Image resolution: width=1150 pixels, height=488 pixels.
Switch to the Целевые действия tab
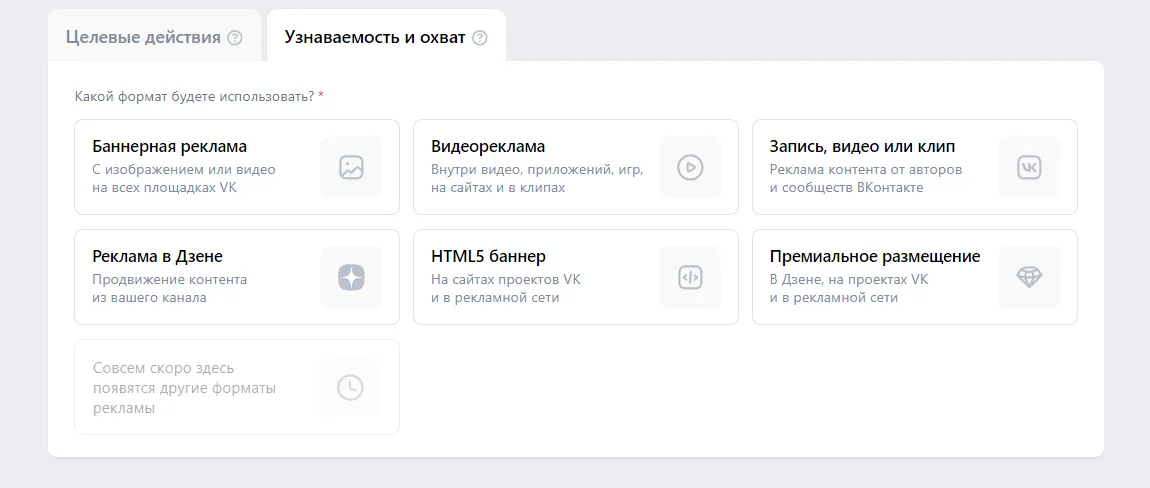tap(154, 37)
